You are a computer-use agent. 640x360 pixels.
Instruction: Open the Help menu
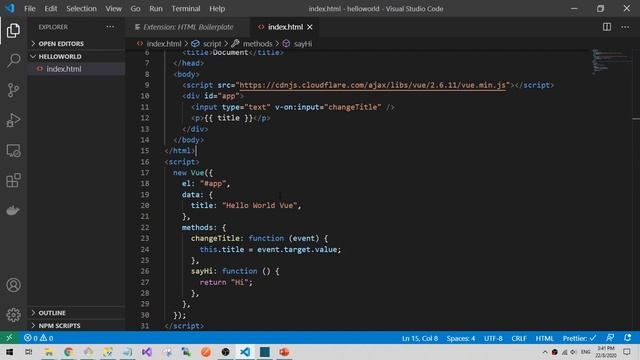217,9
